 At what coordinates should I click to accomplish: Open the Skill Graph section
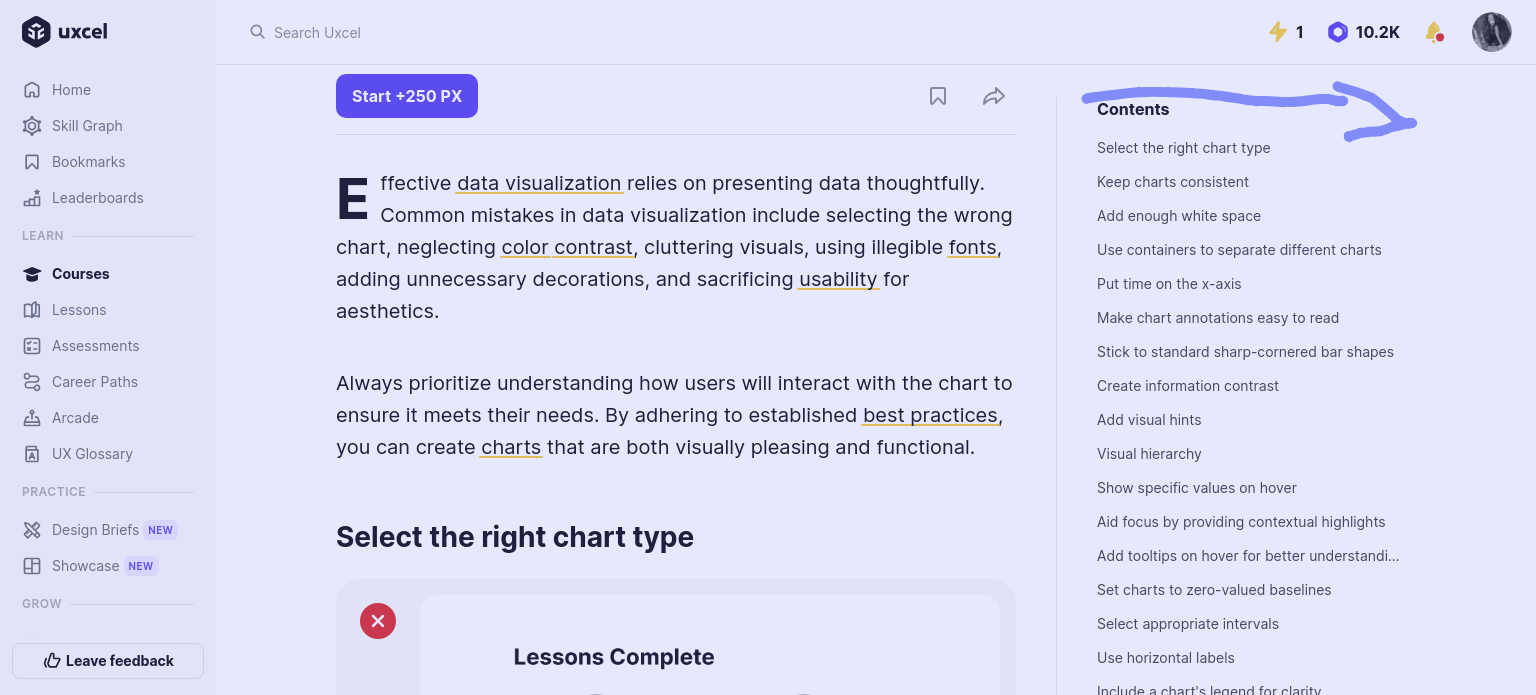(87, 126)
